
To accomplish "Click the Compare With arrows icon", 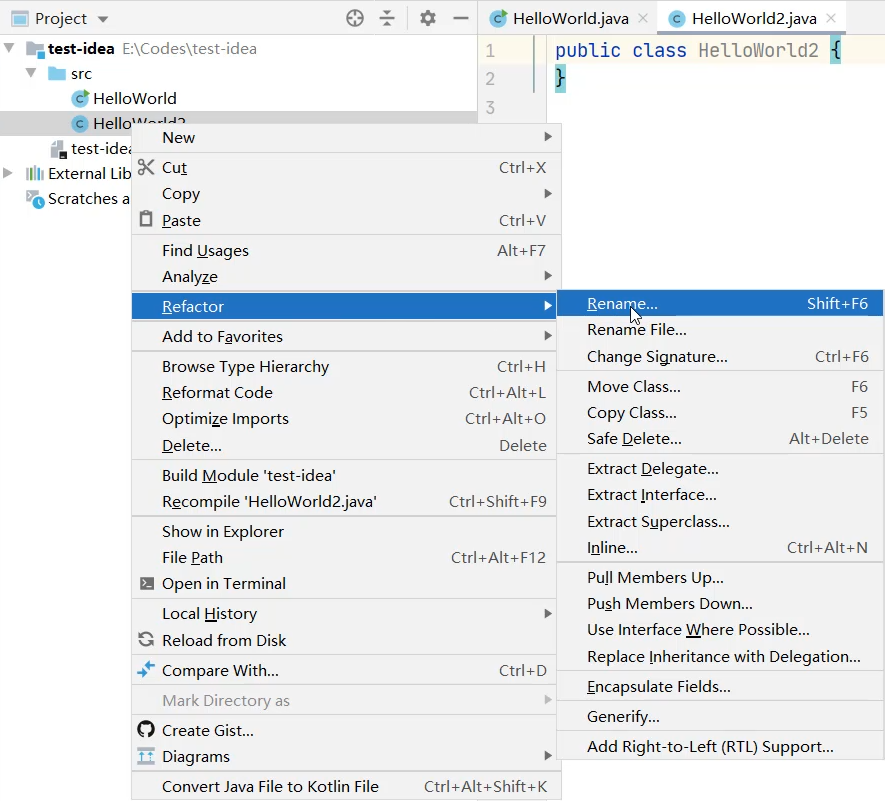I will tap(146, 670).
